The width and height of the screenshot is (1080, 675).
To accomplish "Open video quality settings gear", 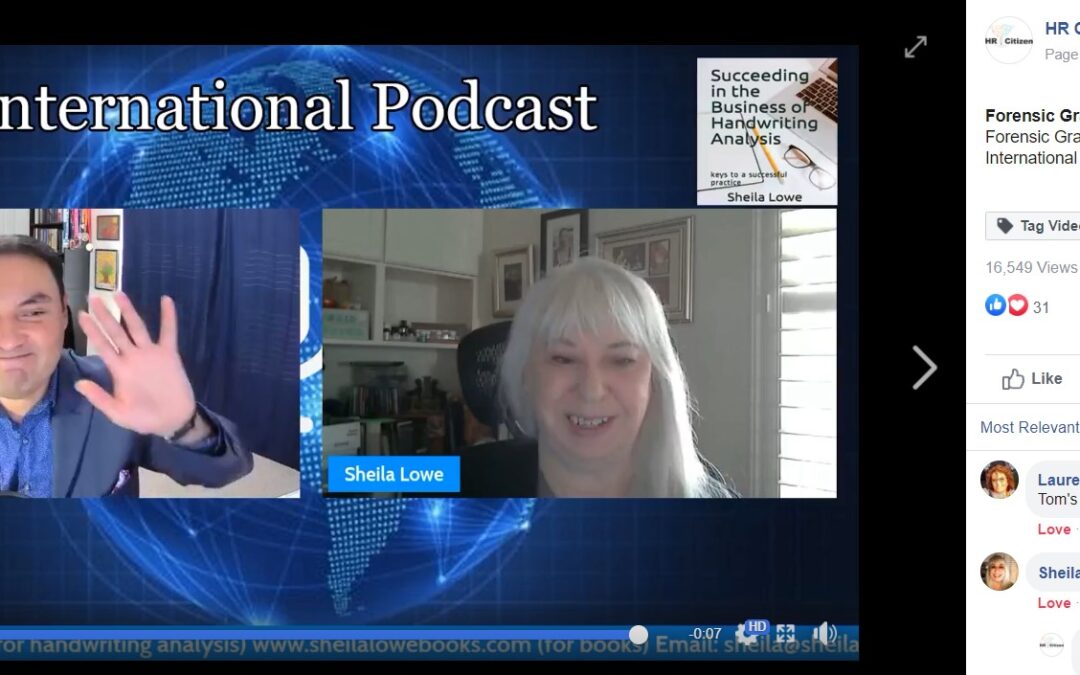I will coord(747,633).
